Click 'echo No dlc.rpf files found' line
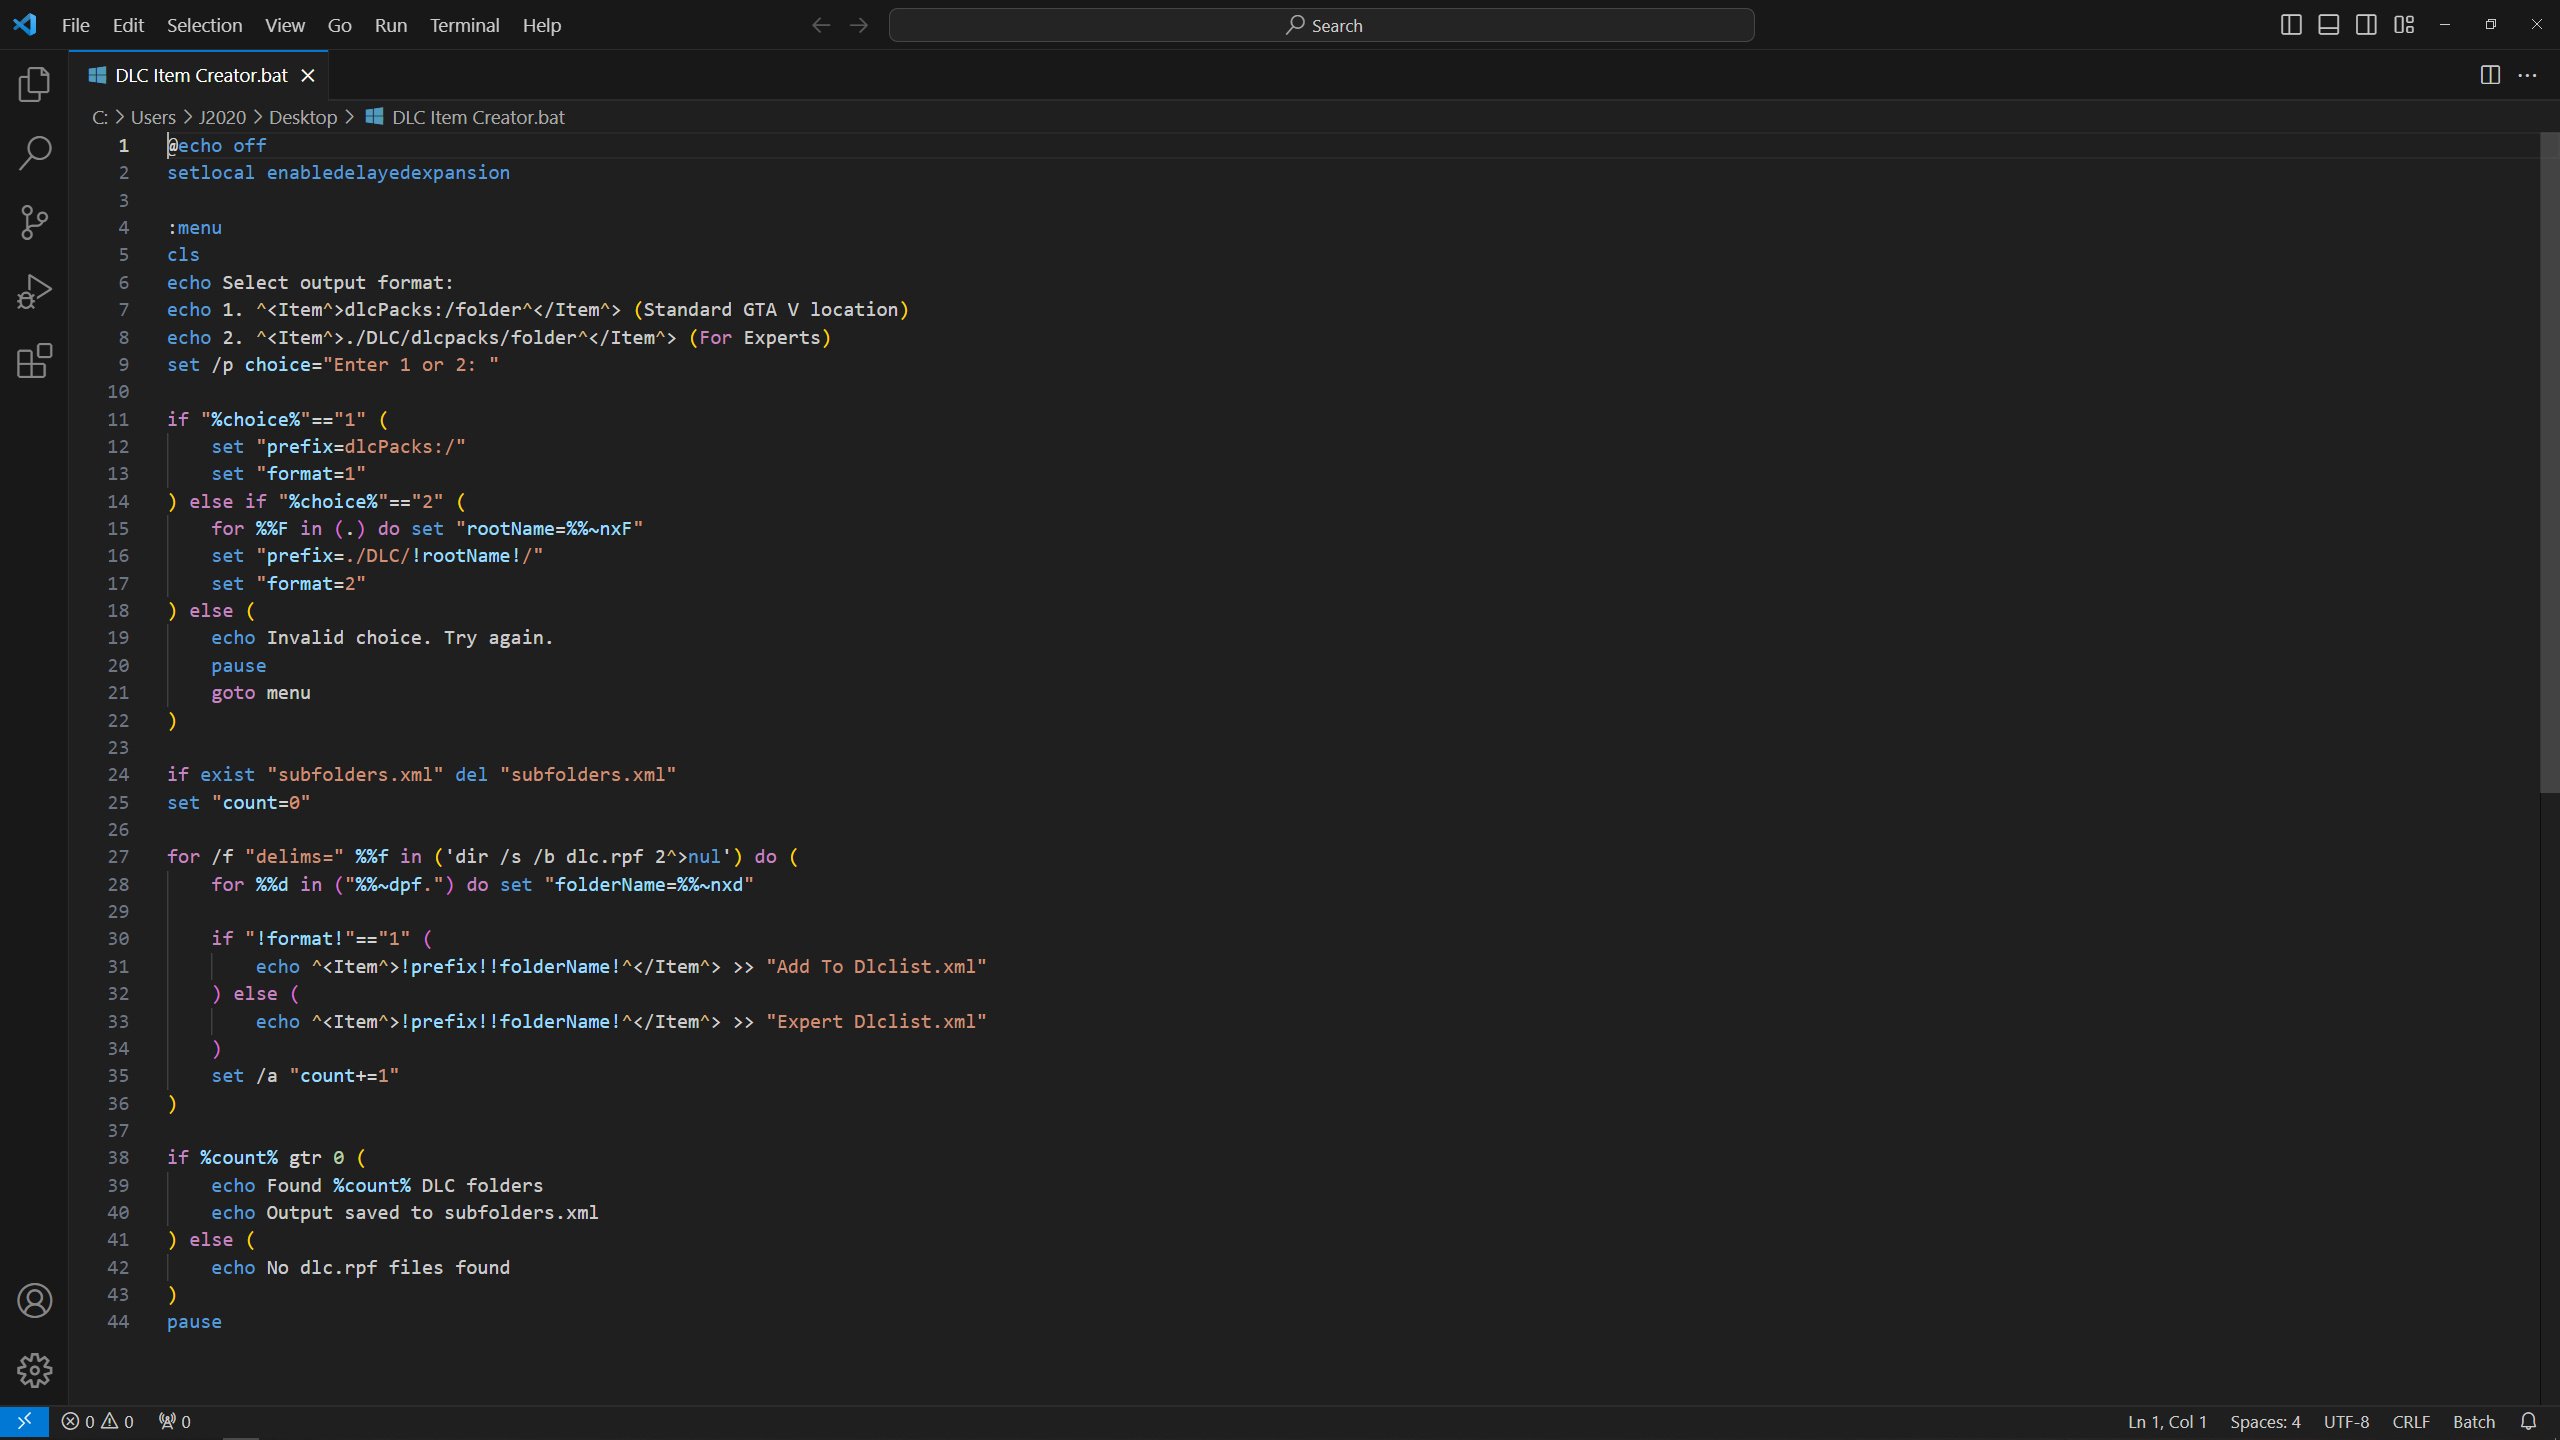2560x1440 pixels. (x=360, y=1267)
